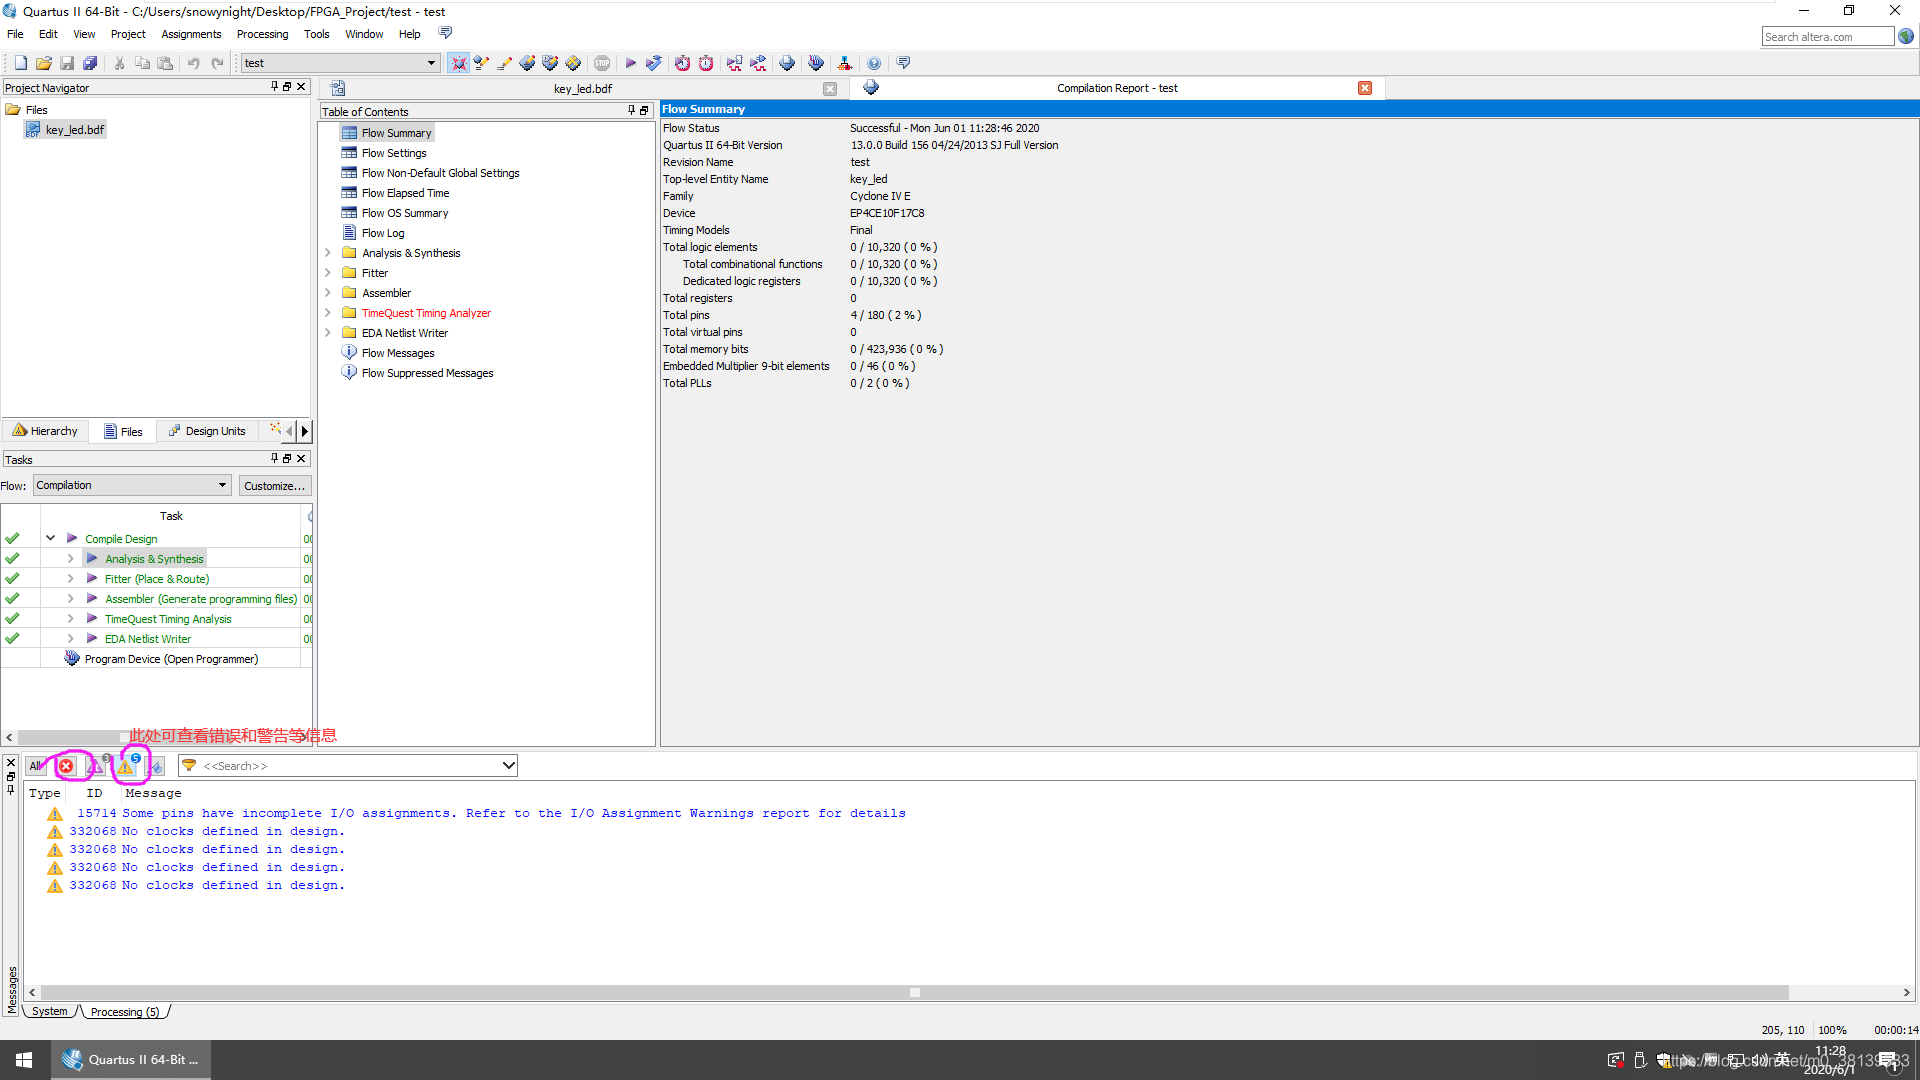The height and width of the screenshot is (1080, 1920).
Task: Click the New File toolbar icon
Action: click(x=20, y=63)
